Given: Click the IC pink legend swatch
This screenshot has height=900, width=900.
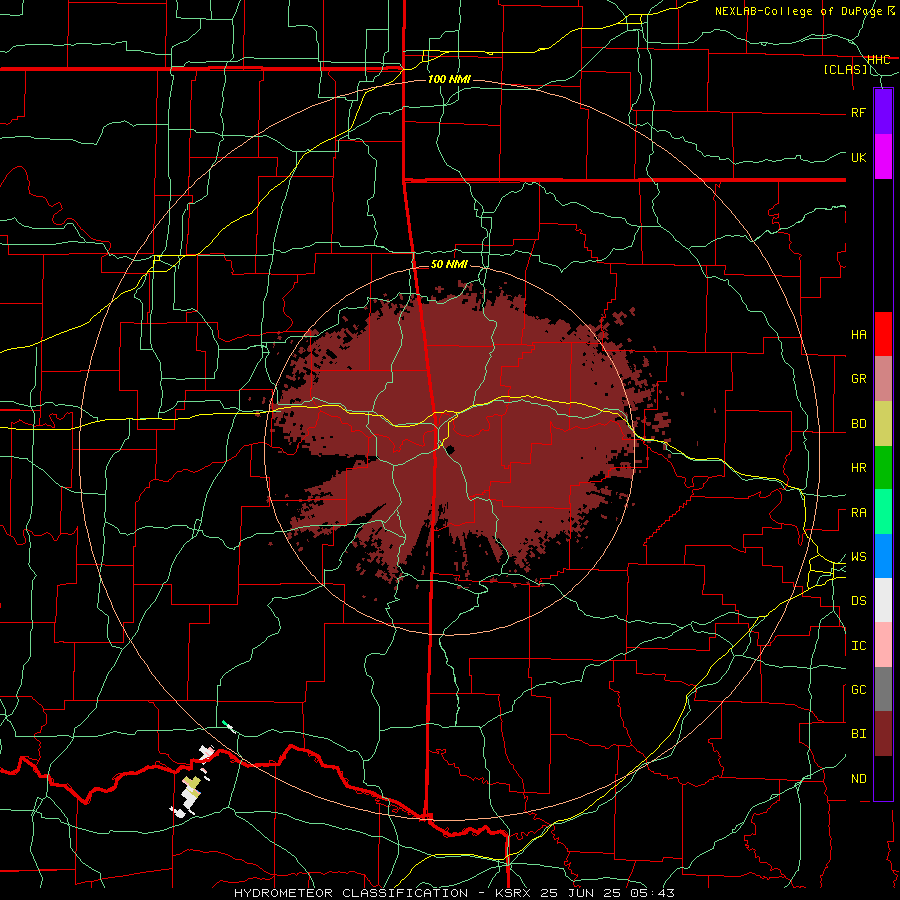Looking at the screenshot, I should pos(882,645).
